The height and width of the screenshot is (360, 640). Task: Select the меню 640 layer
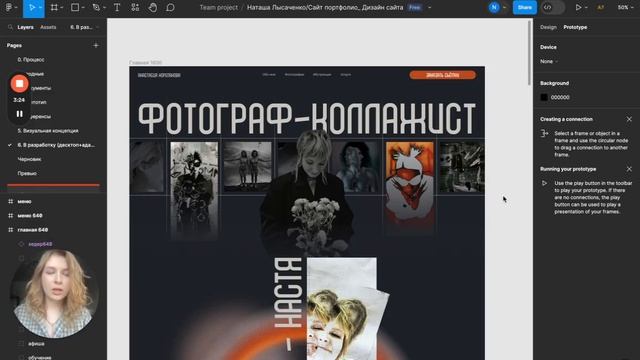pyautogui.click(x=30, y=216)
